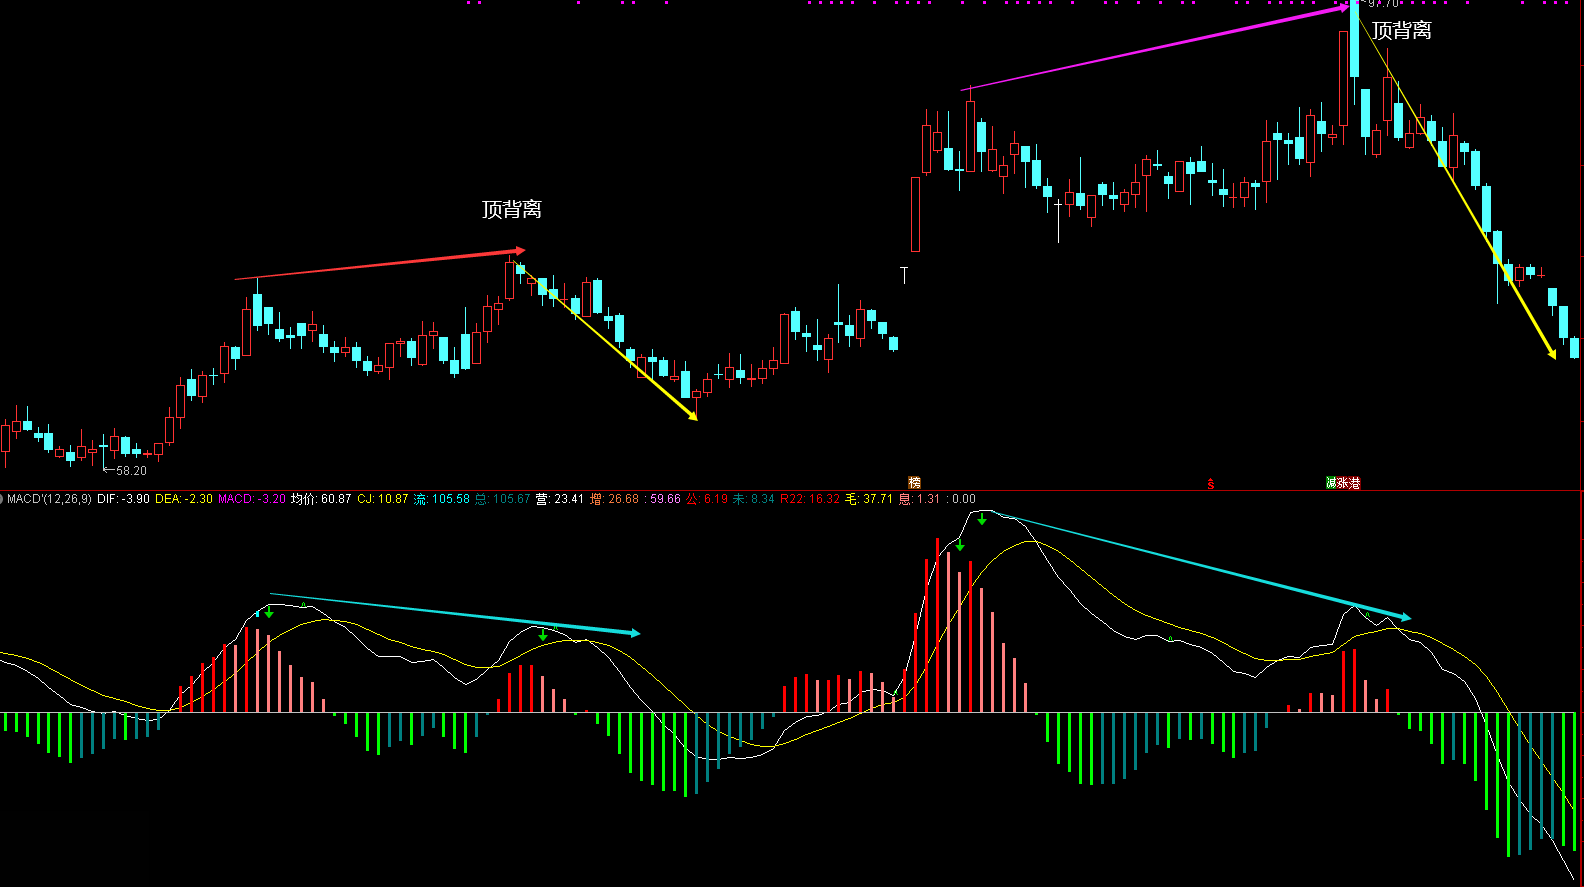Click the green 减 marker on the timeline

1331,483
